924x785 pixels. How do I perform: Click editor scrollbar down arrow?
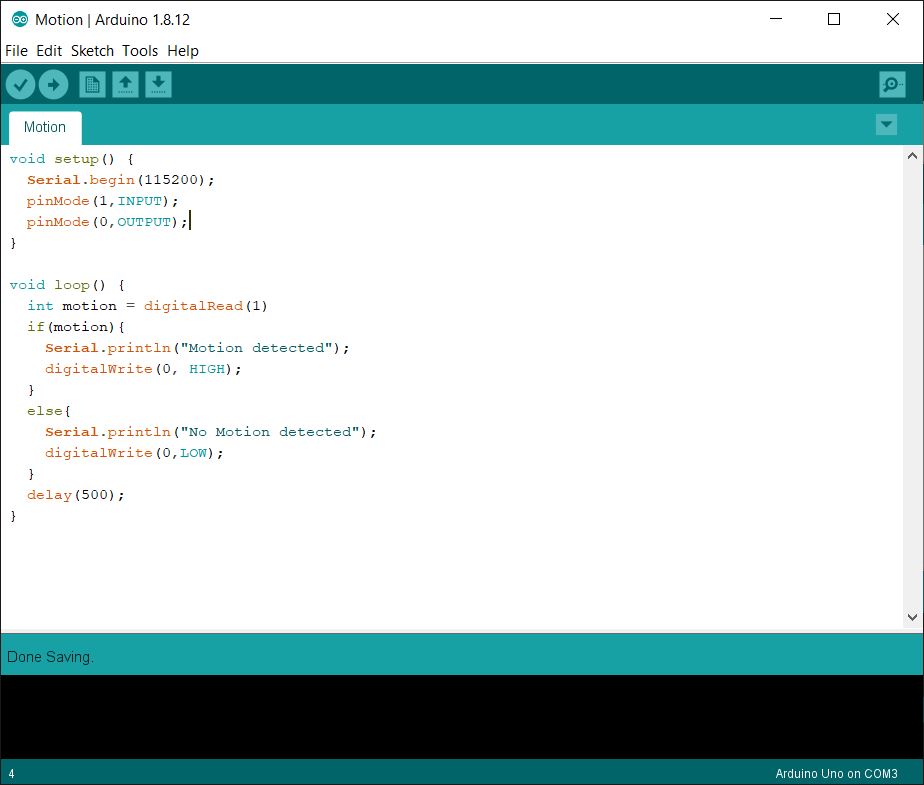coord(912,617)
